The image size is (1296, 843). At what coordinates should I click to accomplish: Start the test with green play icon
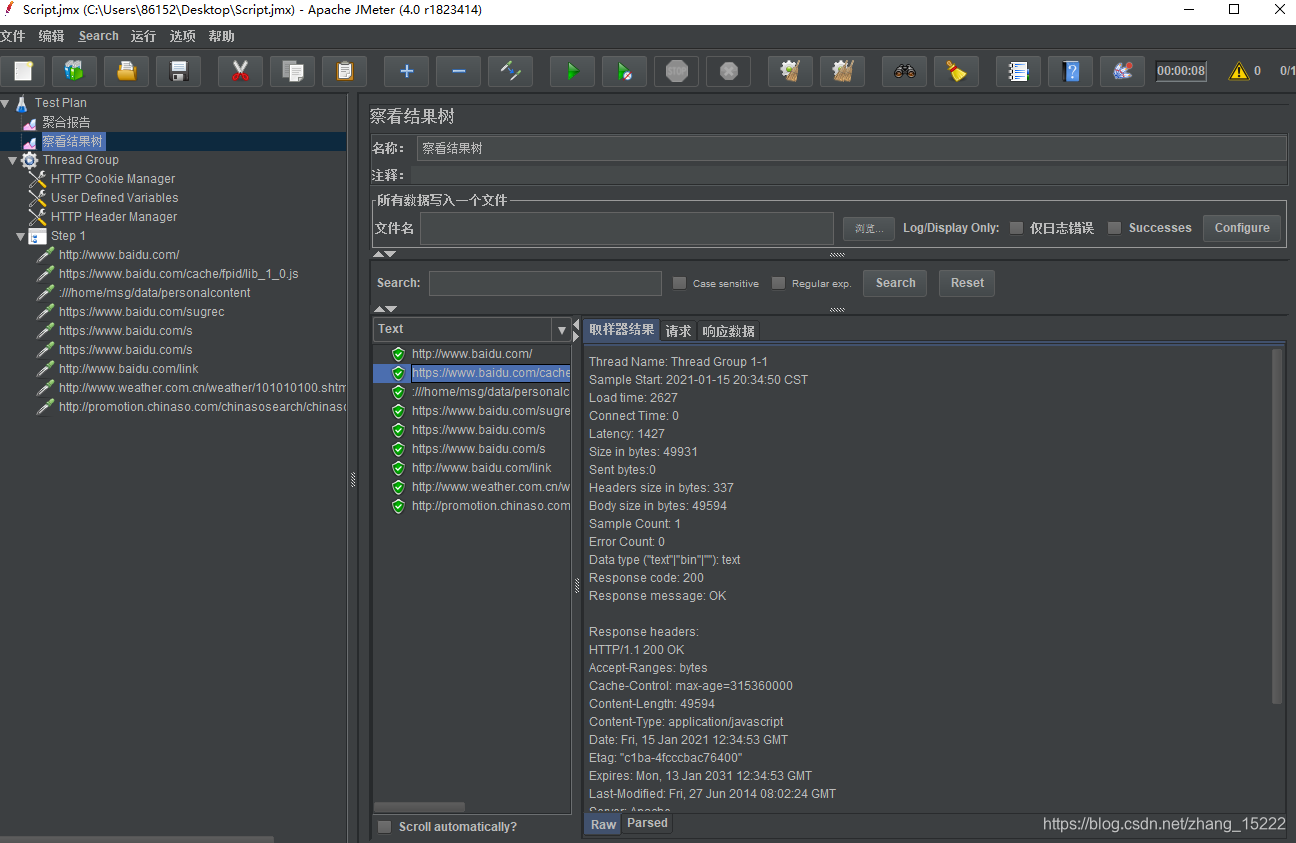(572, 71)
